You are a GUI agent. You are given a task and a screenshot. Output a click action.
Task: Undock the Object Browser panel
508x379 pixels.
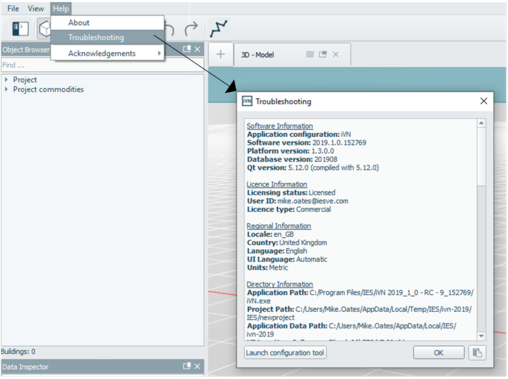tap(187, 49)
